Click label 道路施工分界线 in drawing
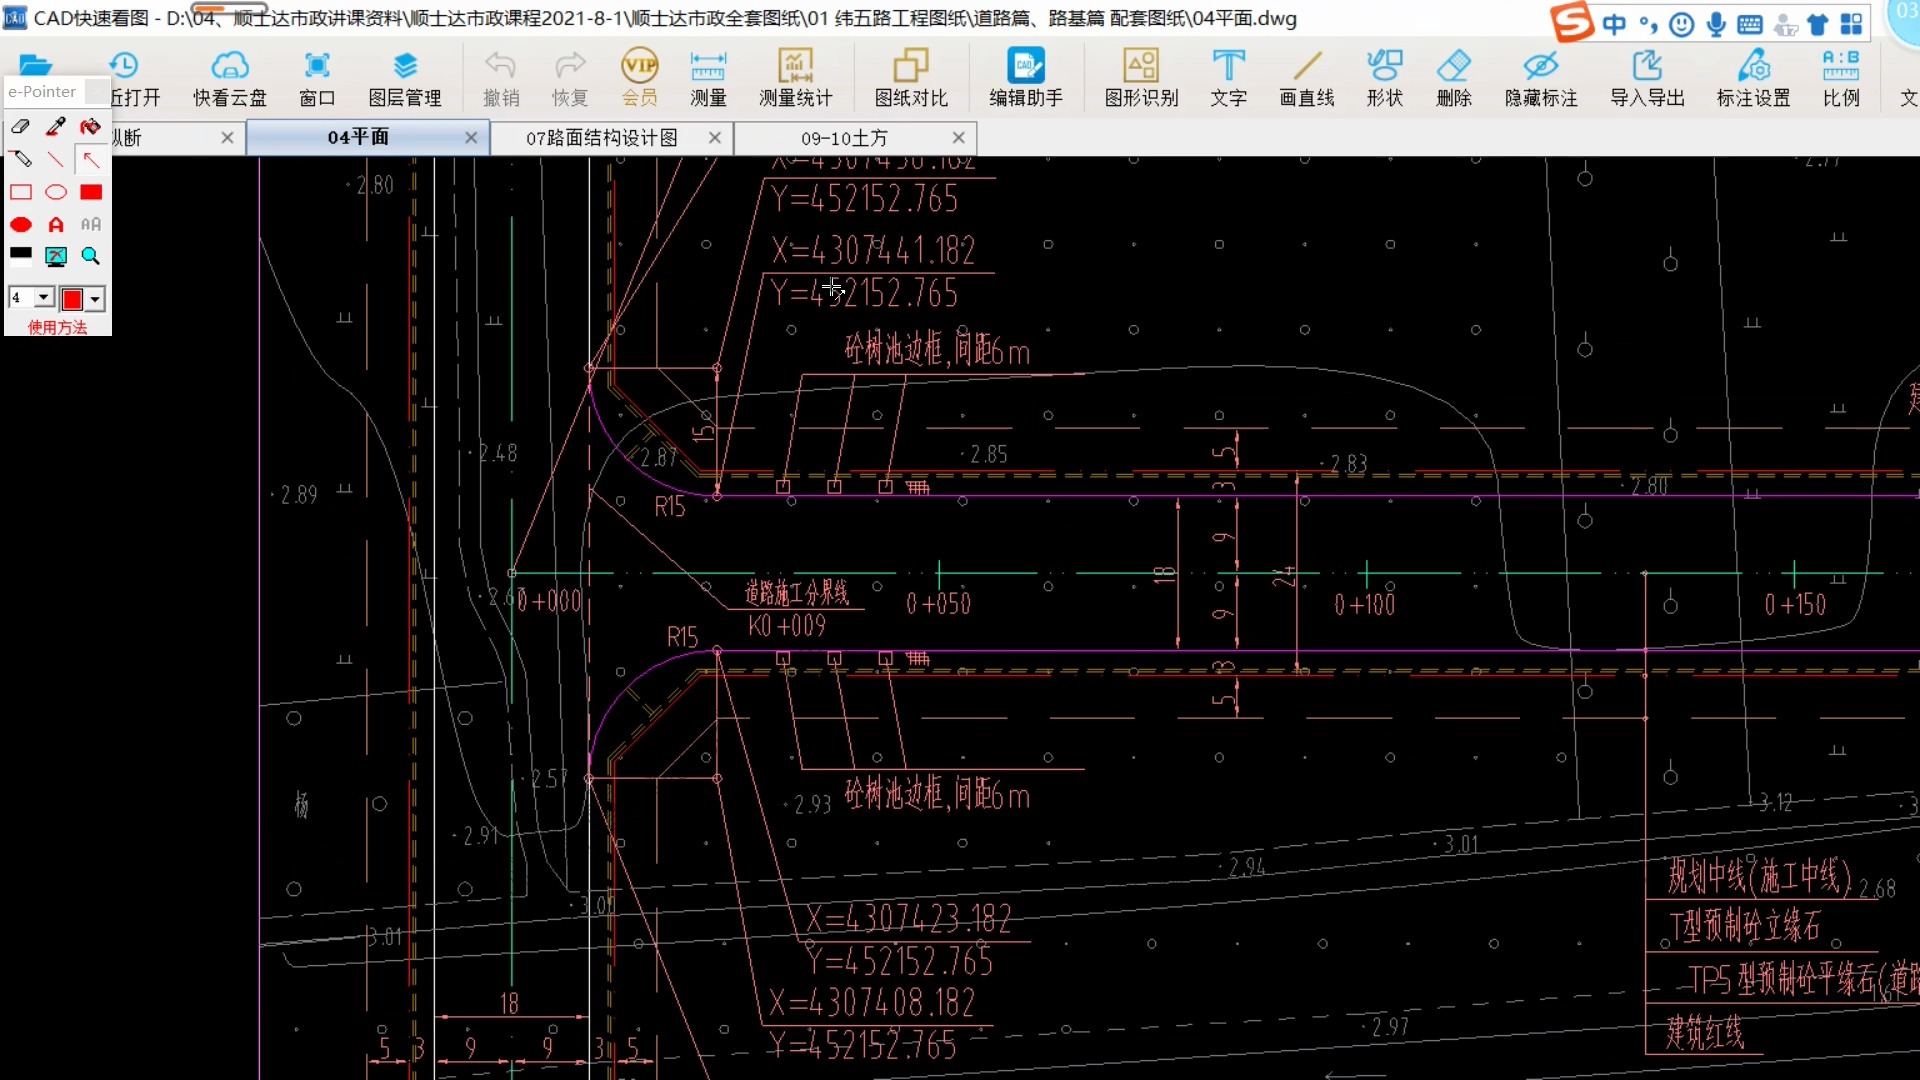Viewport: 1920px width, 1080px height. pyautogui.click(x=797, y=593)
